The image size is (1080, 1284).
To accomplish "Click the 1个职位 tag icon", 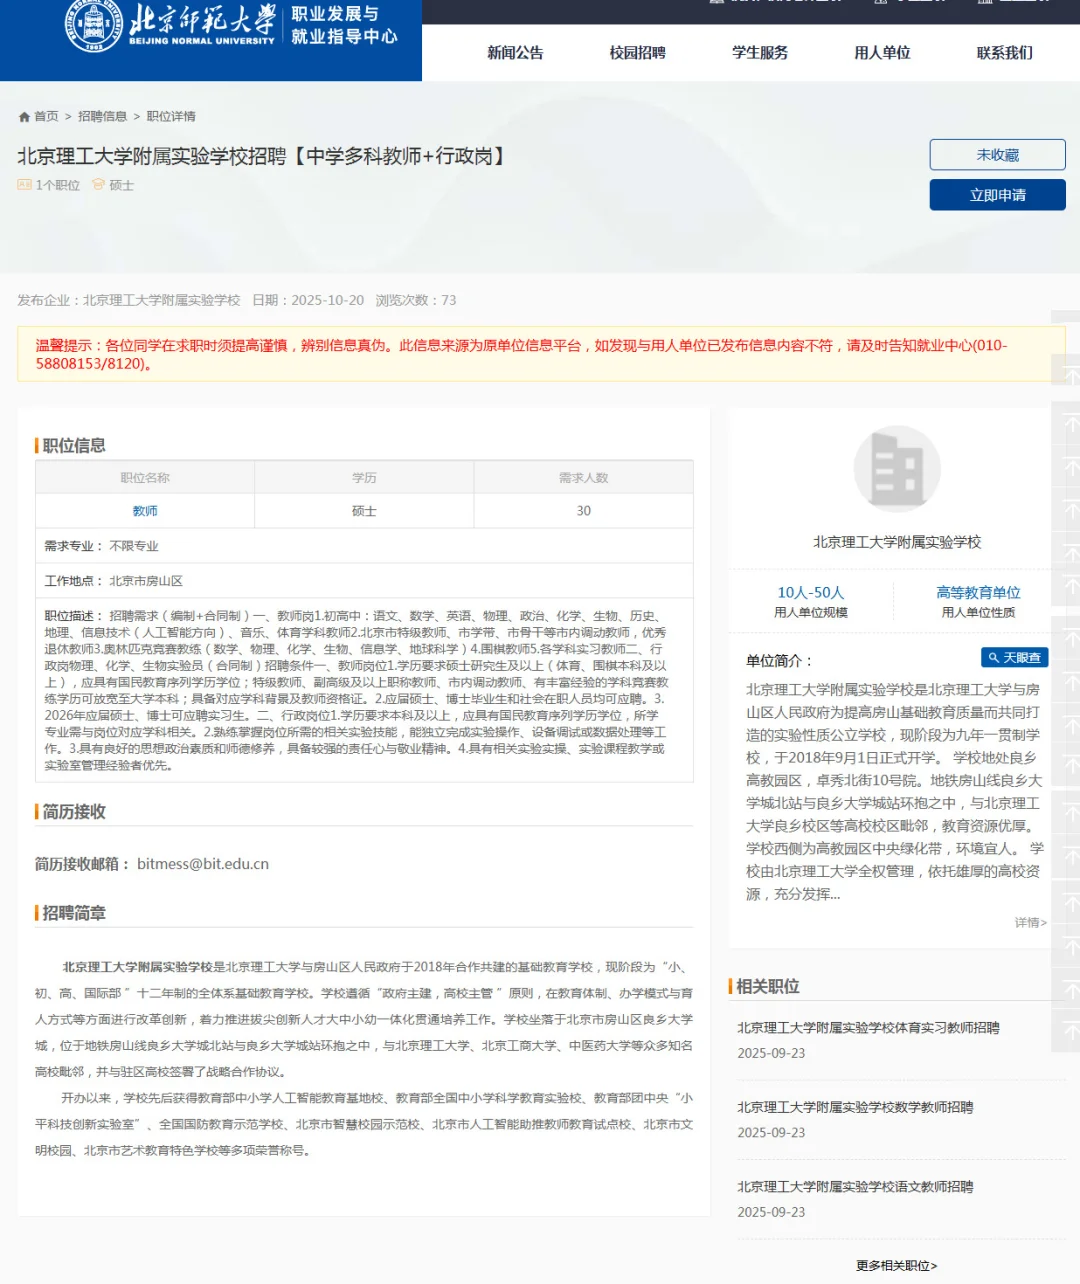I will click(24, 185).
